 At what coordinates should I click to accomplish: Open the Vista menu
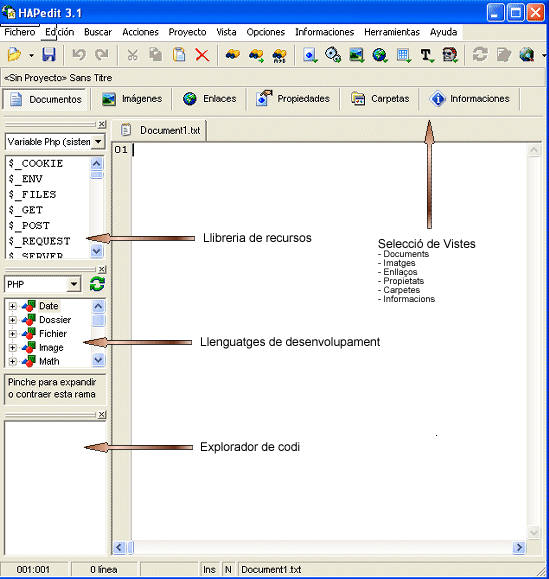pos(226,32)
